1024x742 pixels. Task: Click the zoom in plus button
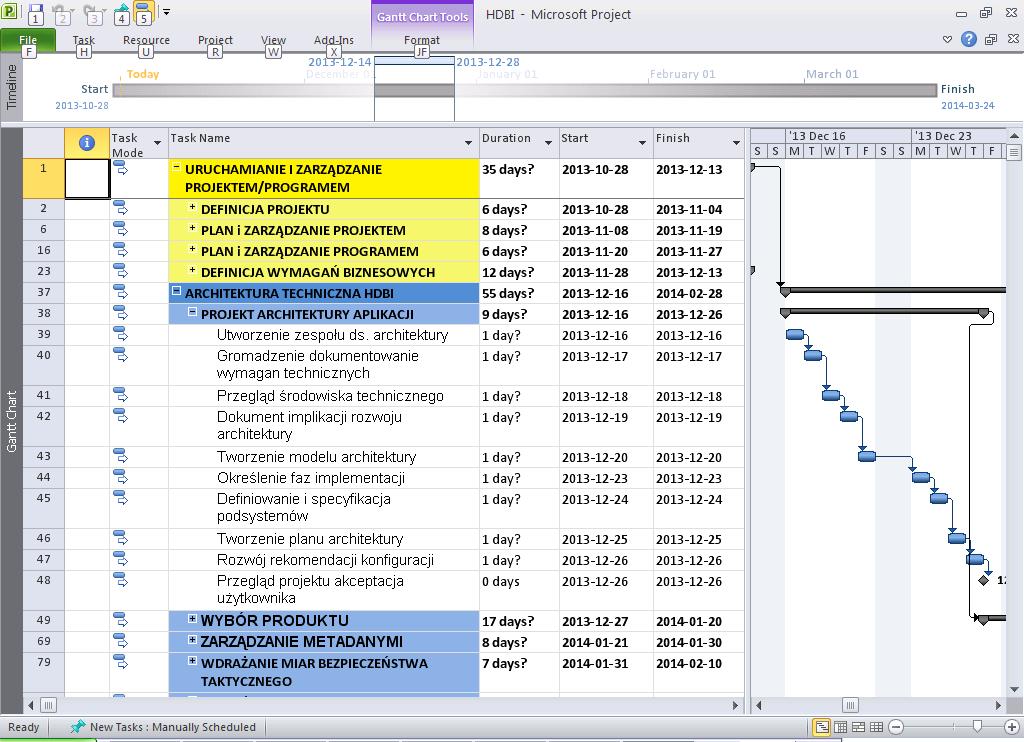point(1012,727)
